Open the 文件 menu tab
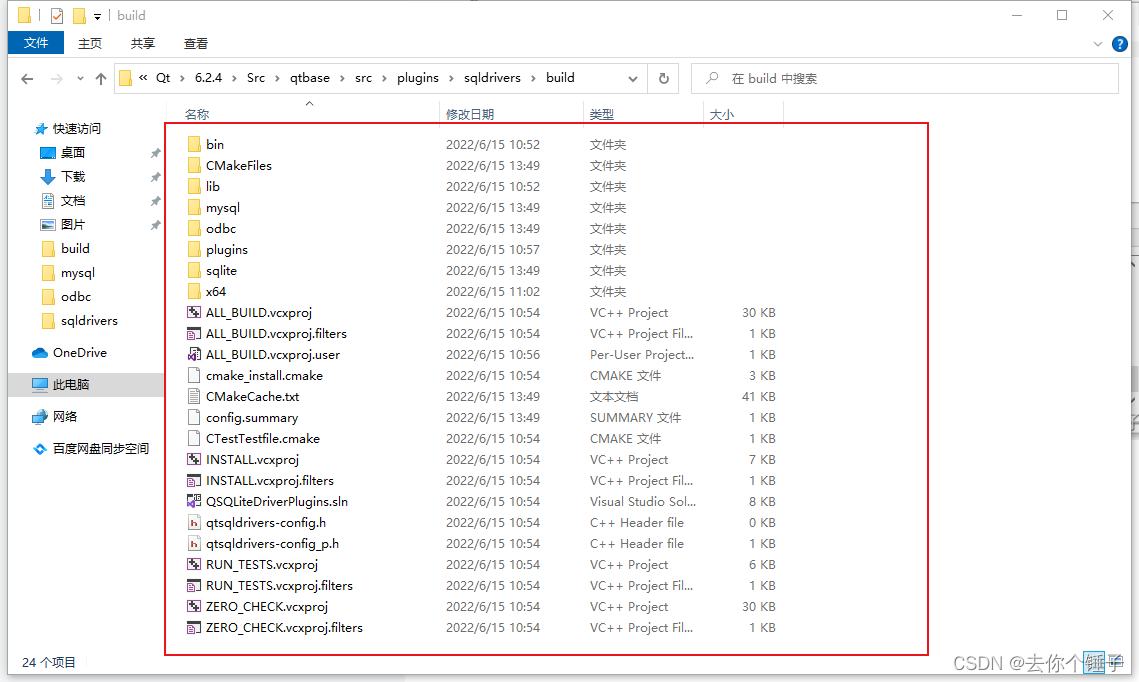Image resolution: width=1139 pixels, height=682 pixels. click(36, 44)
